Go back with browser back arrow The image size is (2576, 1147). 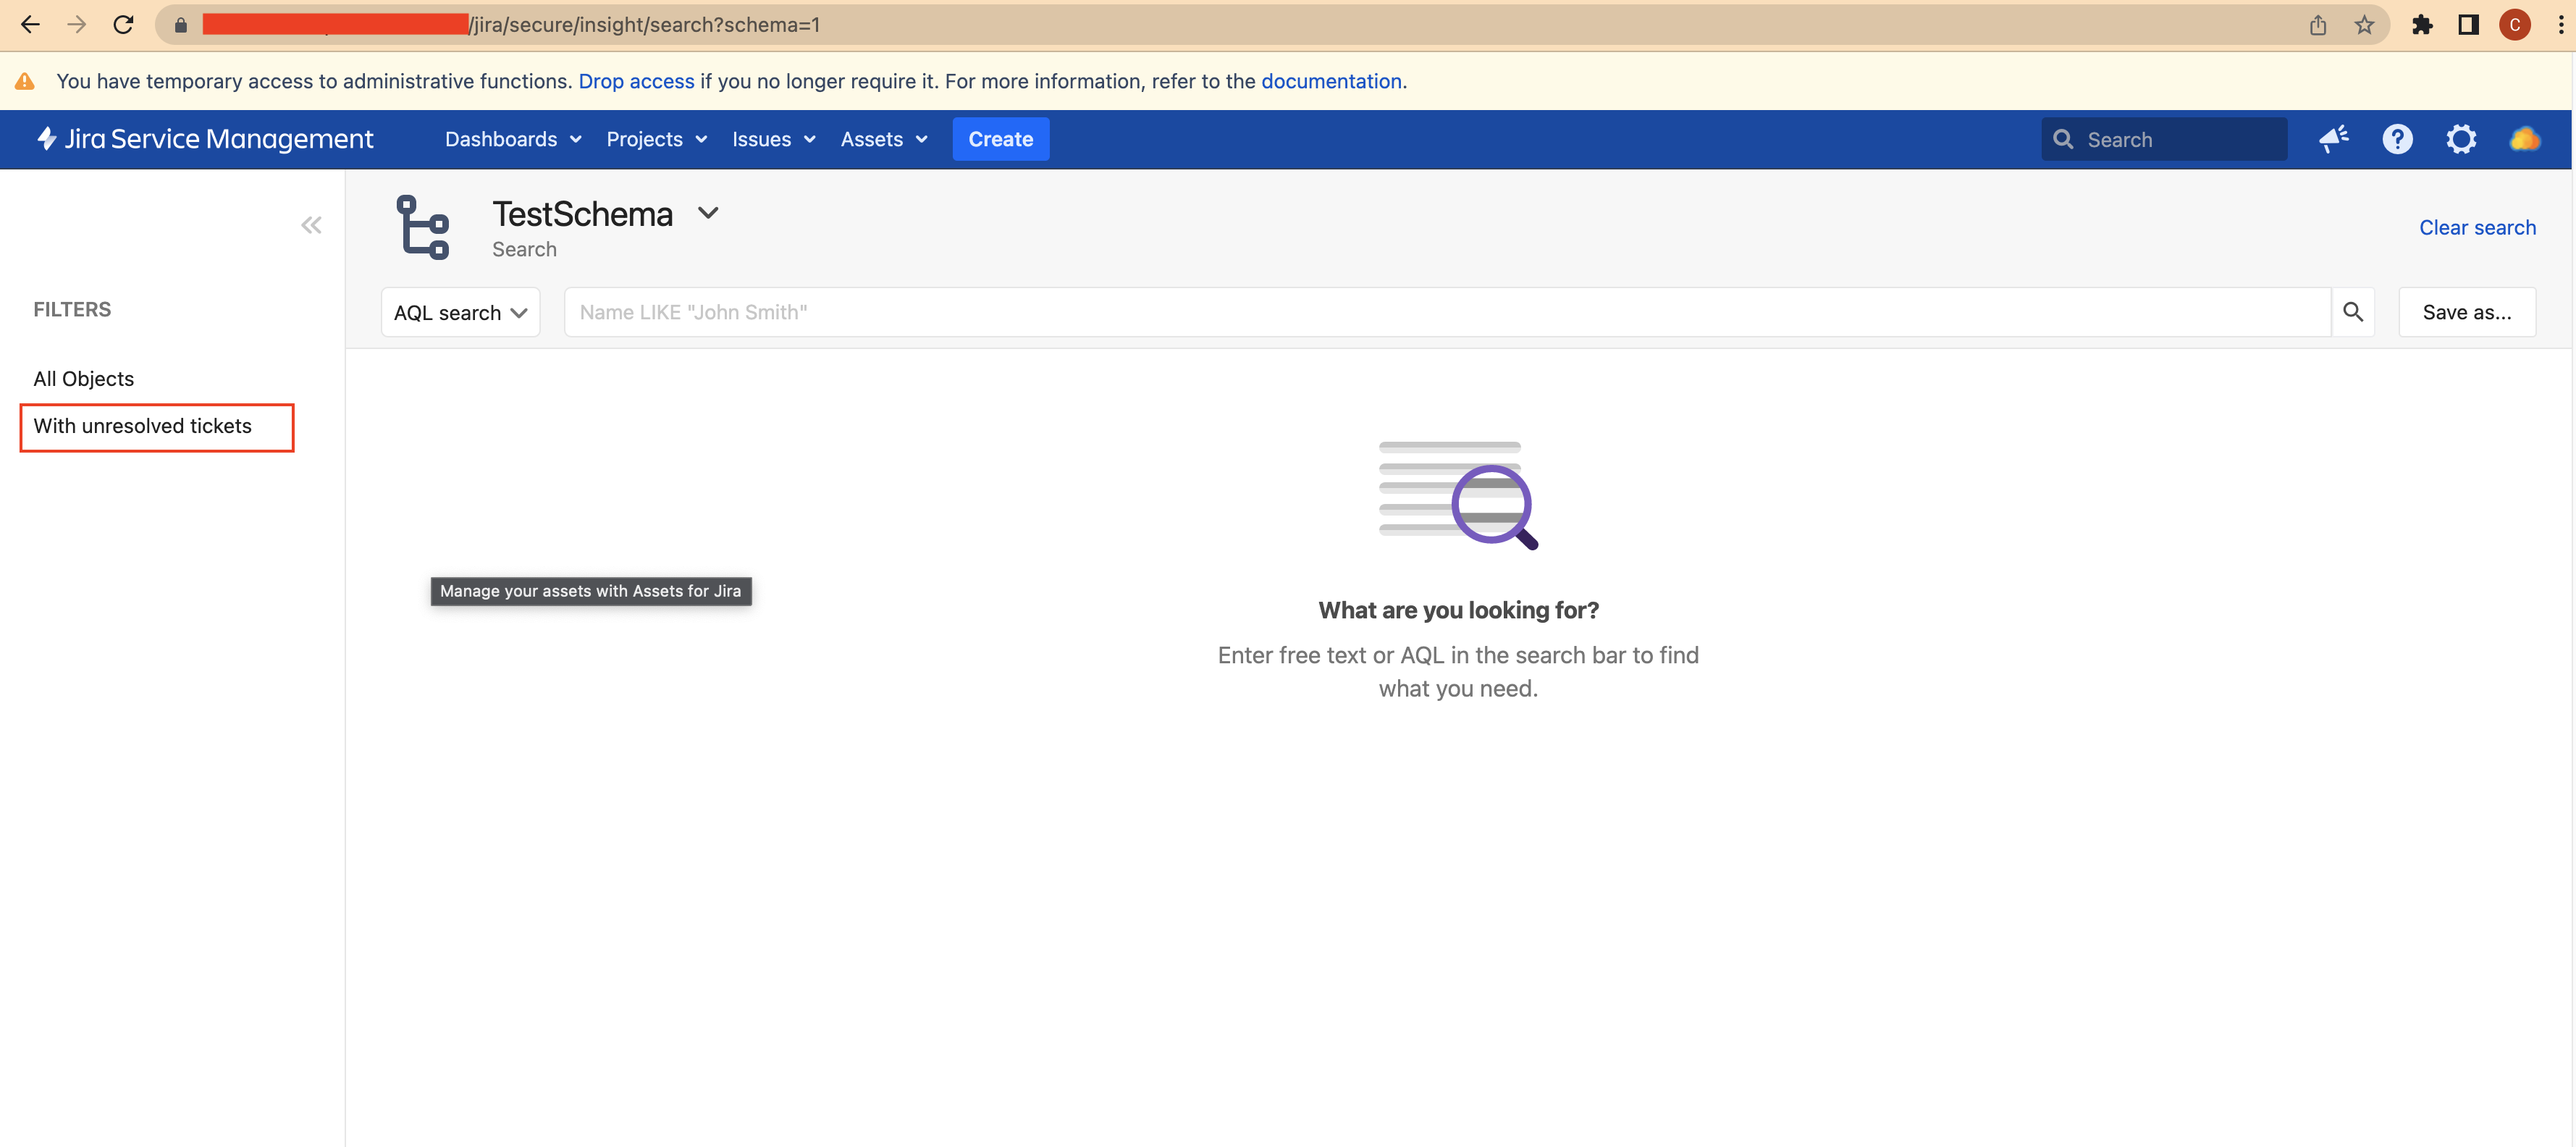[x=30, y=25]
